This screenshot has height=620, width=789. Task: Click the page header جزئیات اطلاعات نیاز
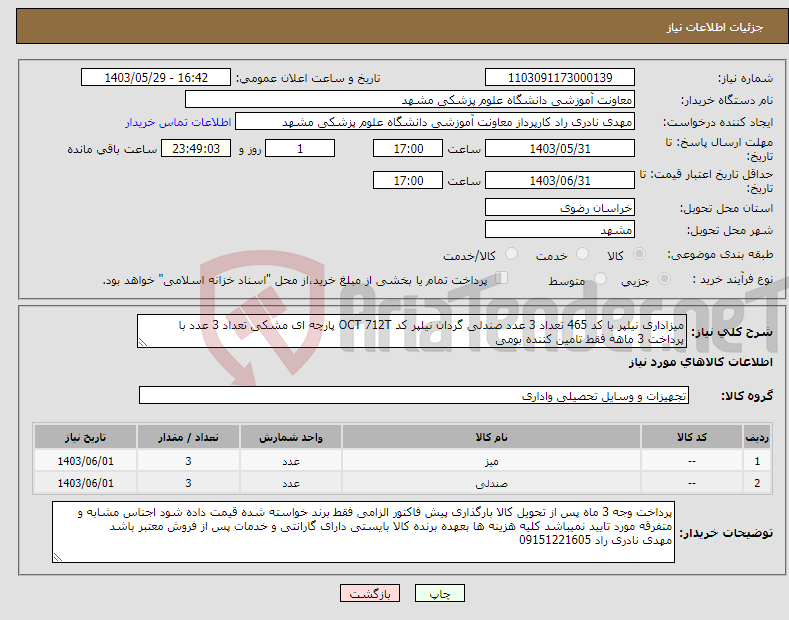(x=715, y=27)
